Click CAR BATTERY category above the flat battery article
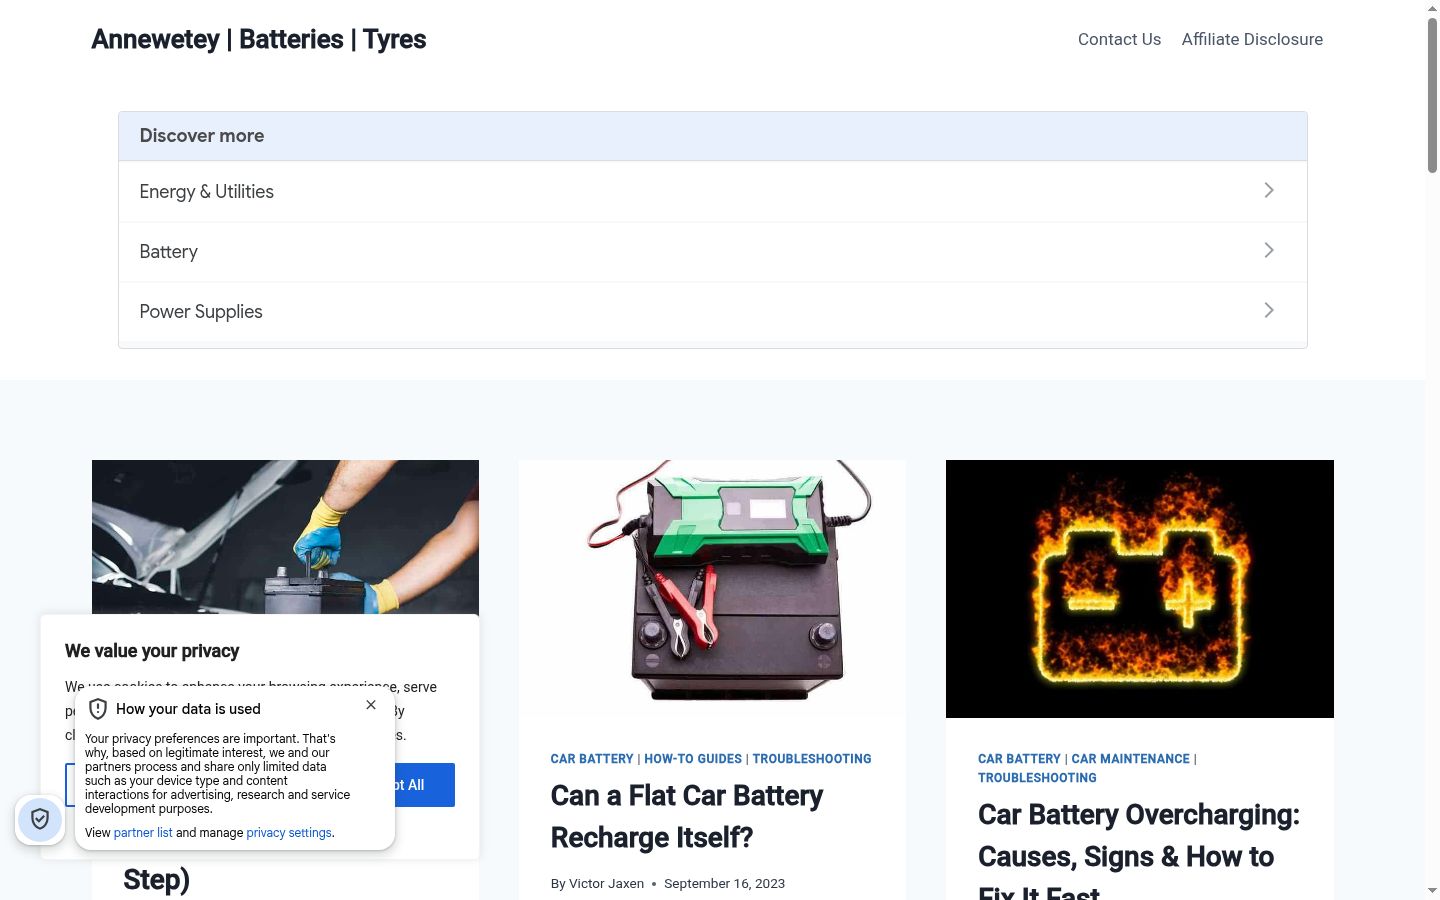1440x900 pixels. (x=592, y=759)
